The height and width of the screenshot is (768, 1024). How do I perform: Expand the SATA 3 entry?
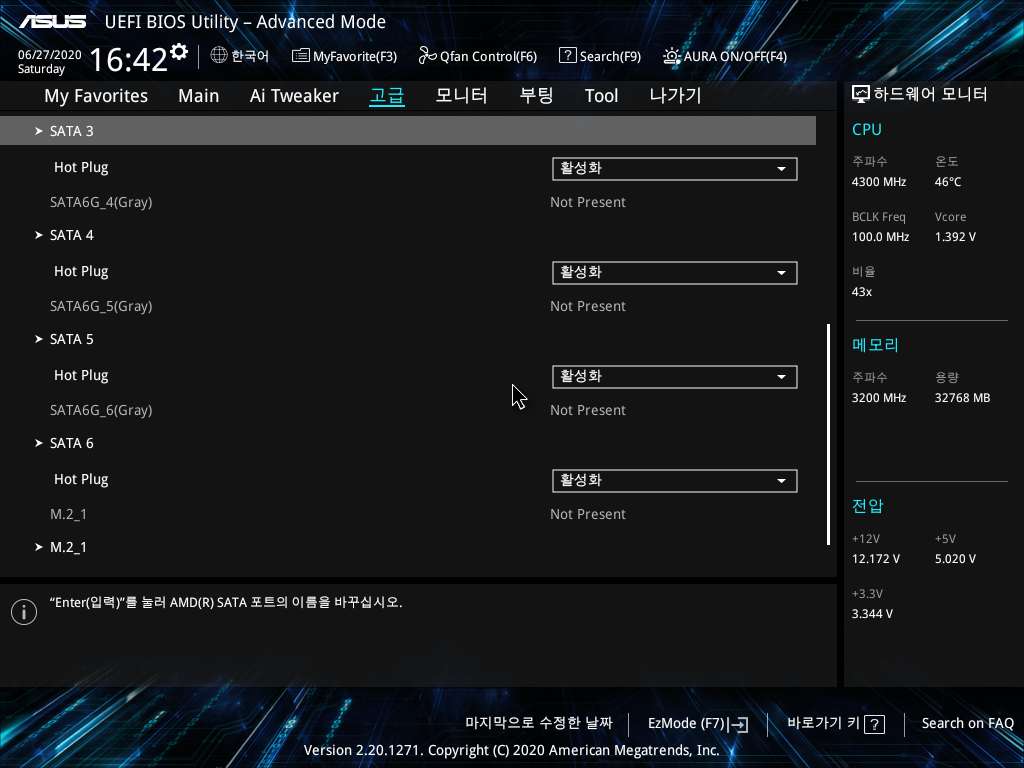(408, 131)
